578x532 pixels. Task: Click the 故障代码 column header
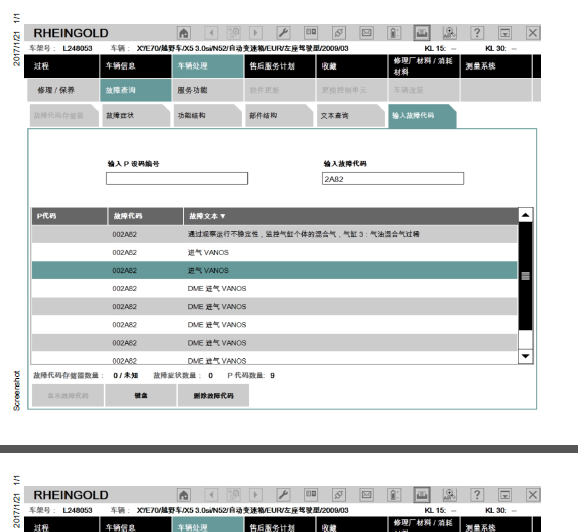pyautogui.click(x=146, y=216)
